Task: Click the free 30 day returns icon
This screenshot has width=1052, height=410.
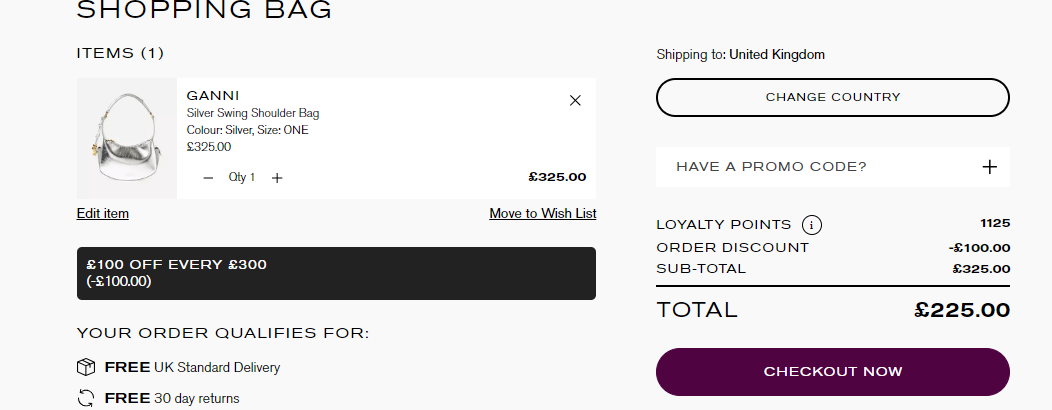Action: [86, 399]
